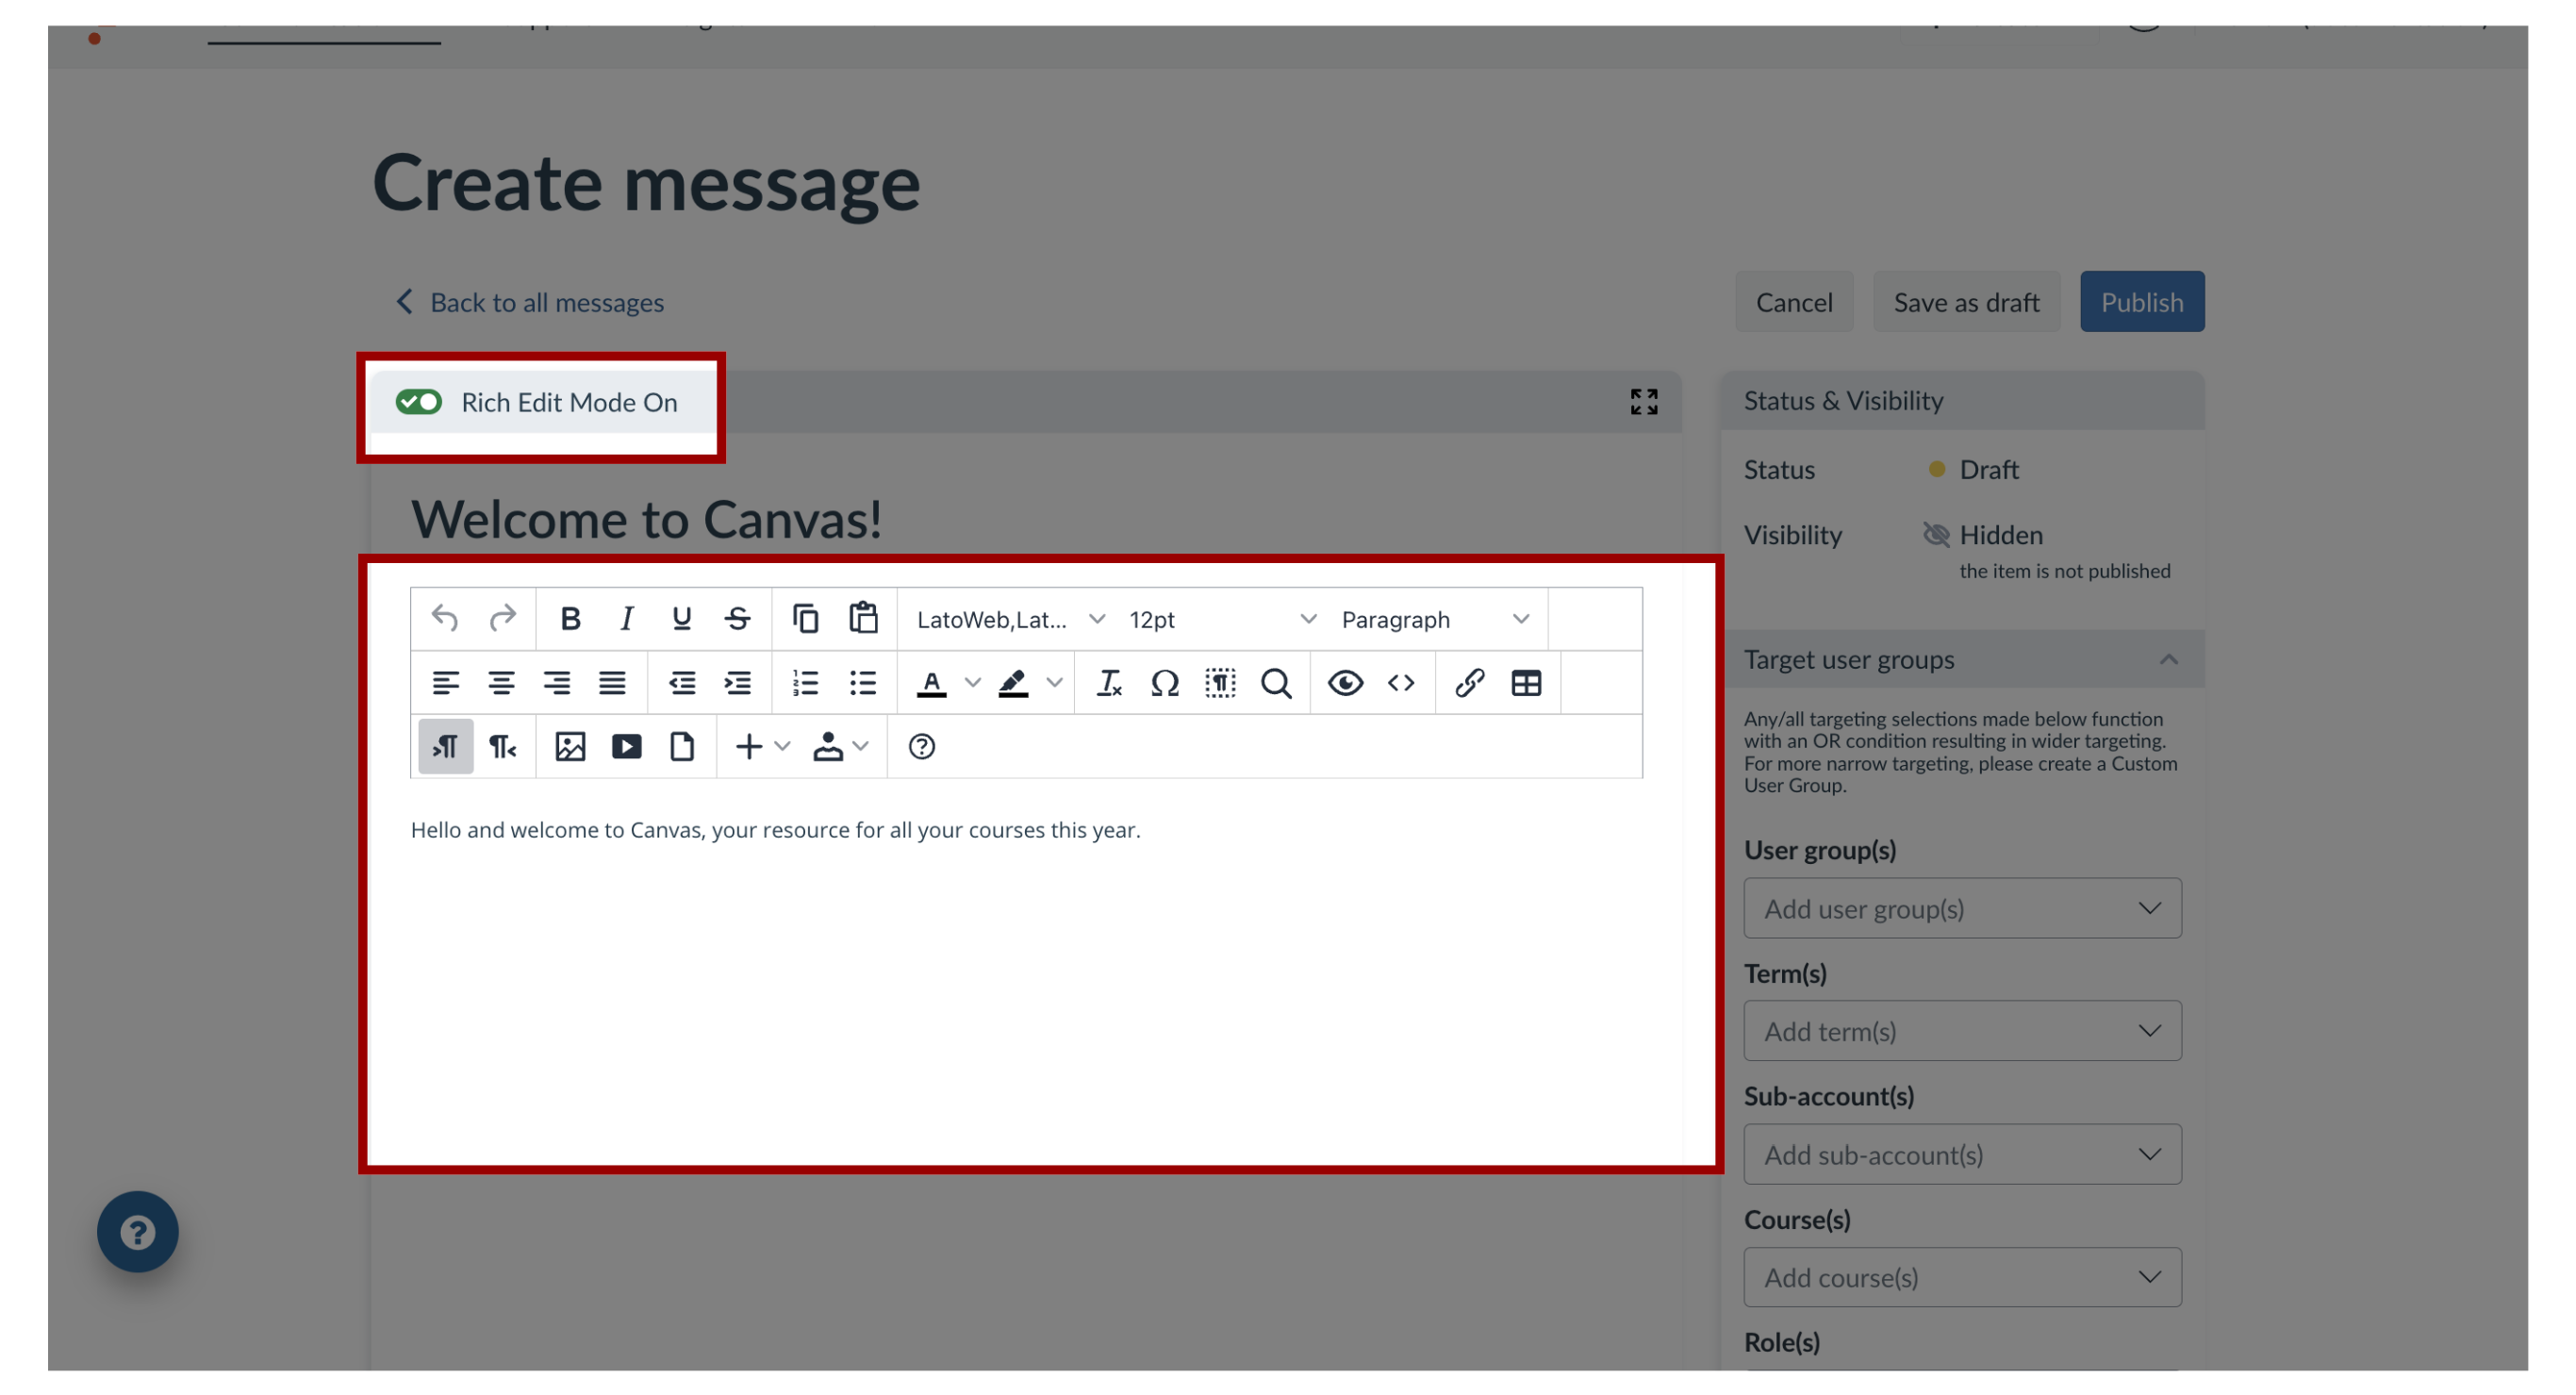The height and width of the screenshot is (1395, 2576).
Task: Apply the text color
Action: pos(931,683)
